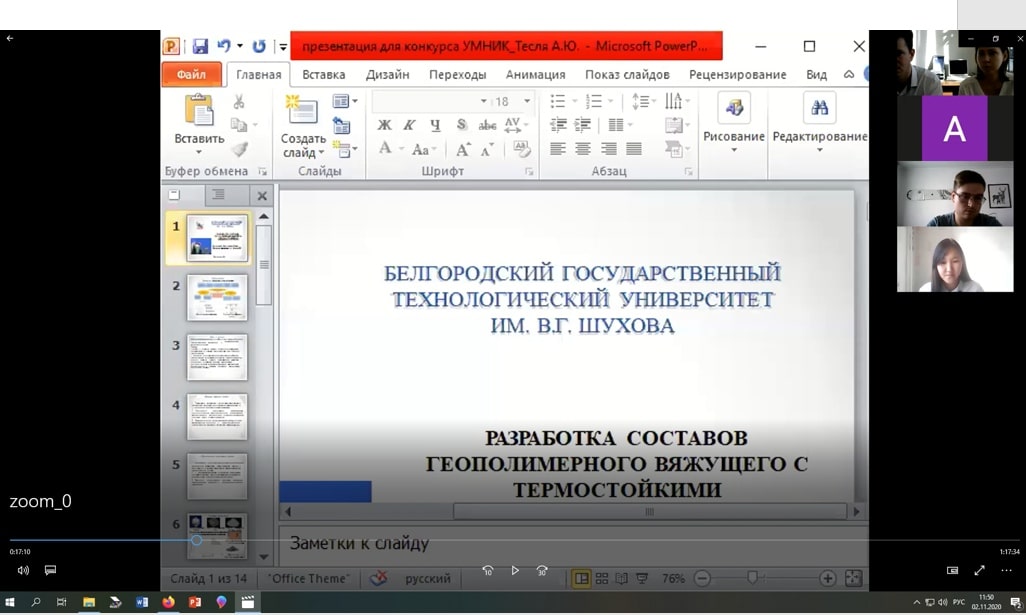
Task: Click the Заметки к слайду notes field
Action: click(x=573, y=544)
